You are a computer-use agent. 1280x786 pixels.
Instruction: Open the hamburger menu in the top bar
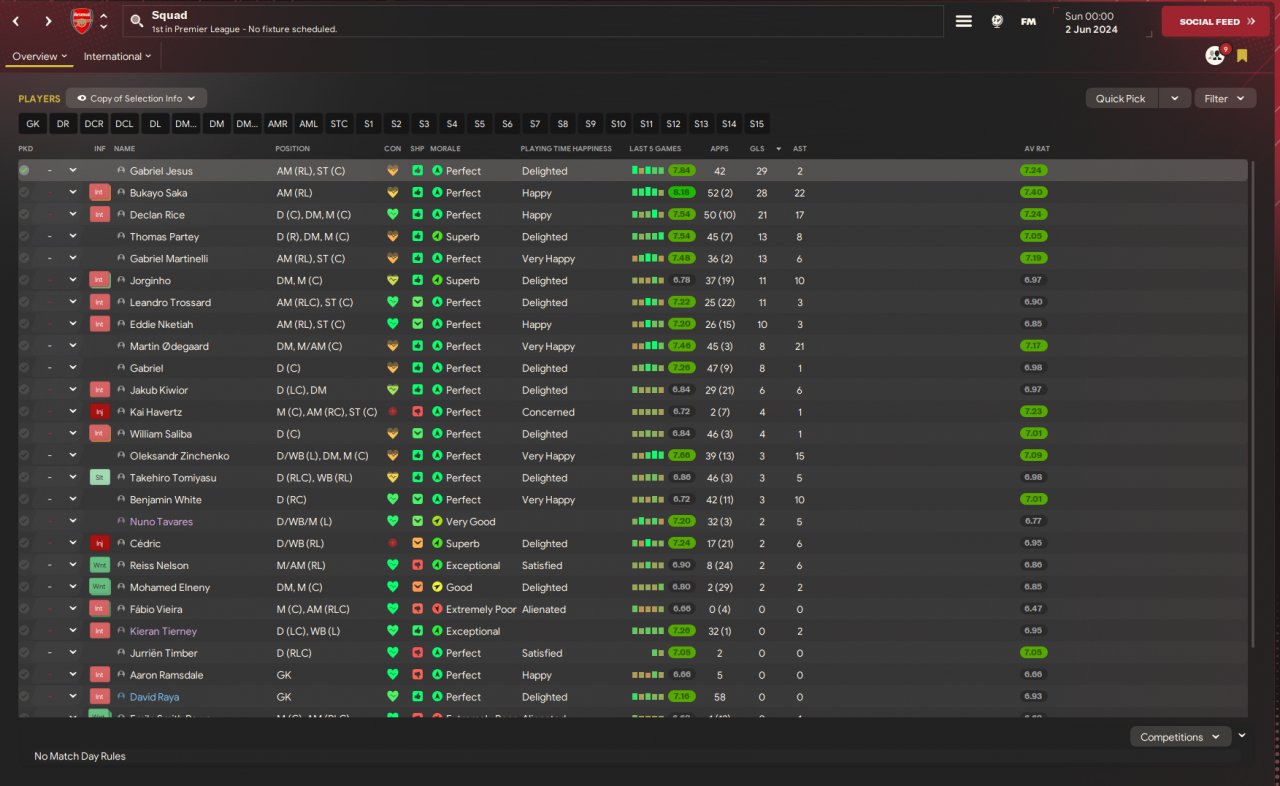tap(964, 21)
